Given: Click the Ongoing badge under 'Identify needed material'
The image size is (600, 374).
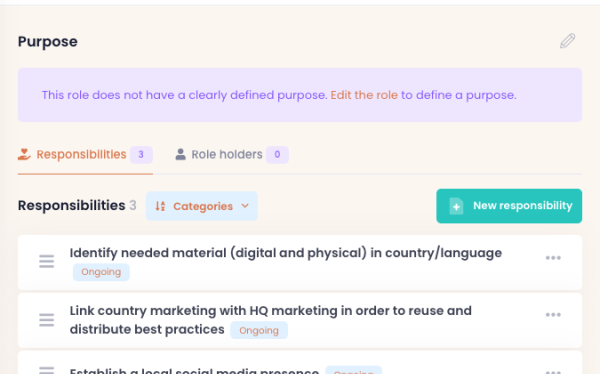Looking at the screenshot, I should tap(101, 272).
